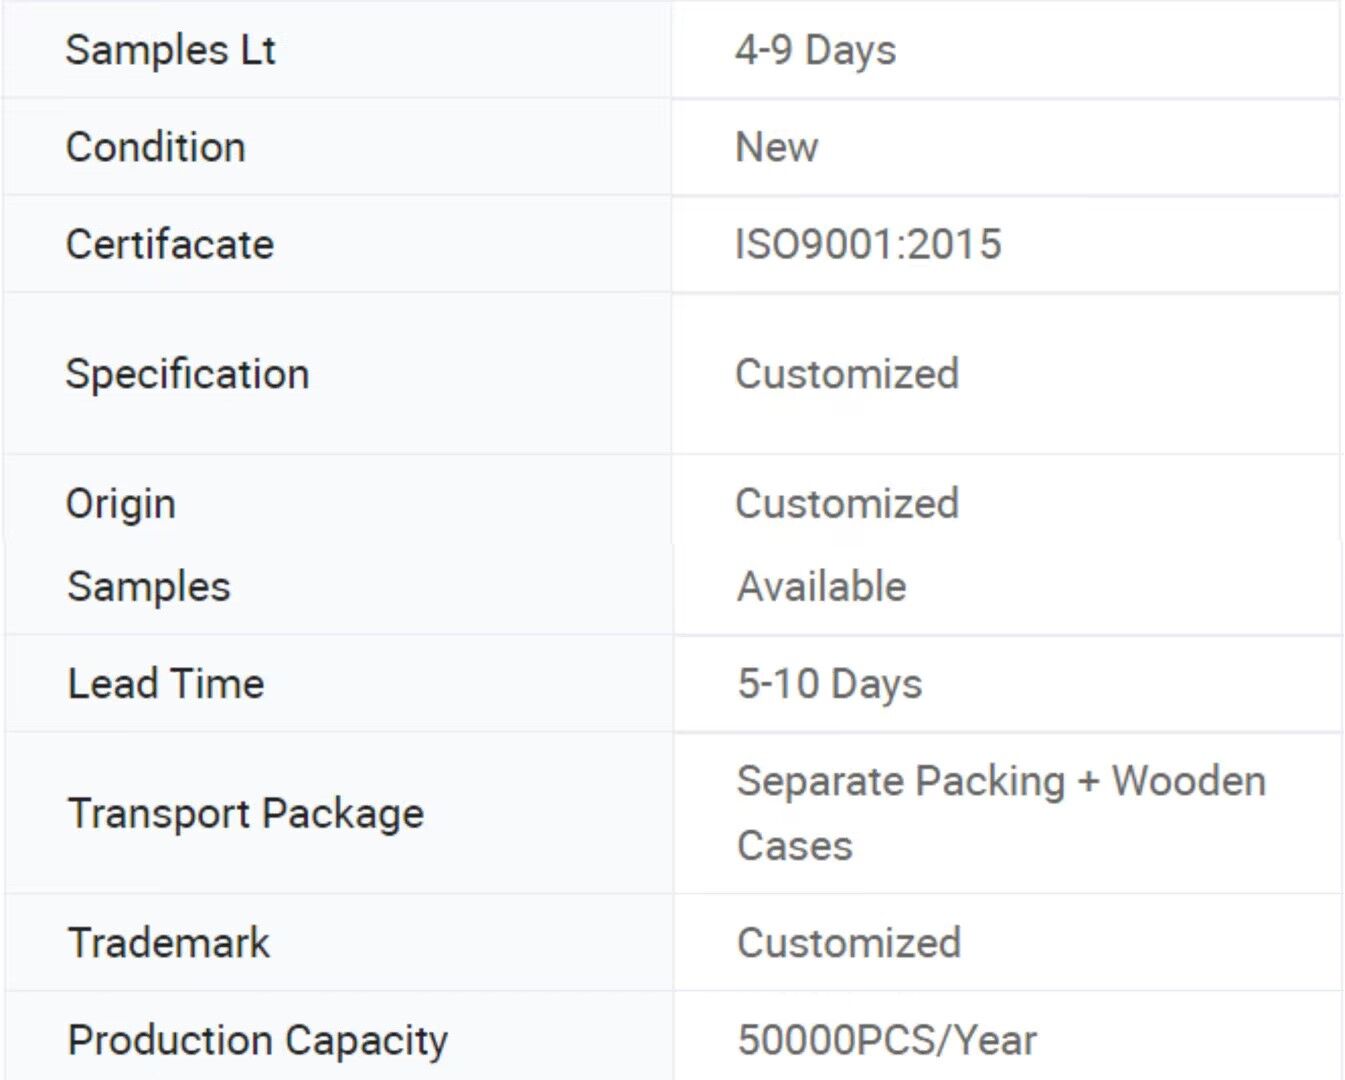
Task: Select the "50000PCS/Year" capacity value
Action: pos(886,1040)
